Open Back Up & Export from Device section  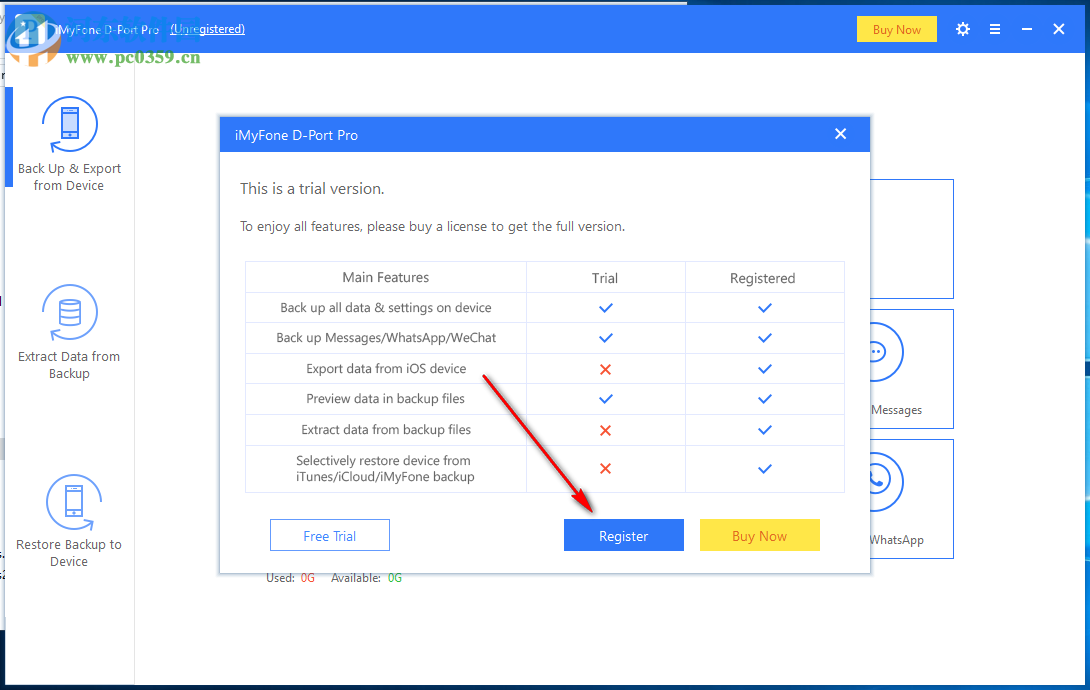69,145
